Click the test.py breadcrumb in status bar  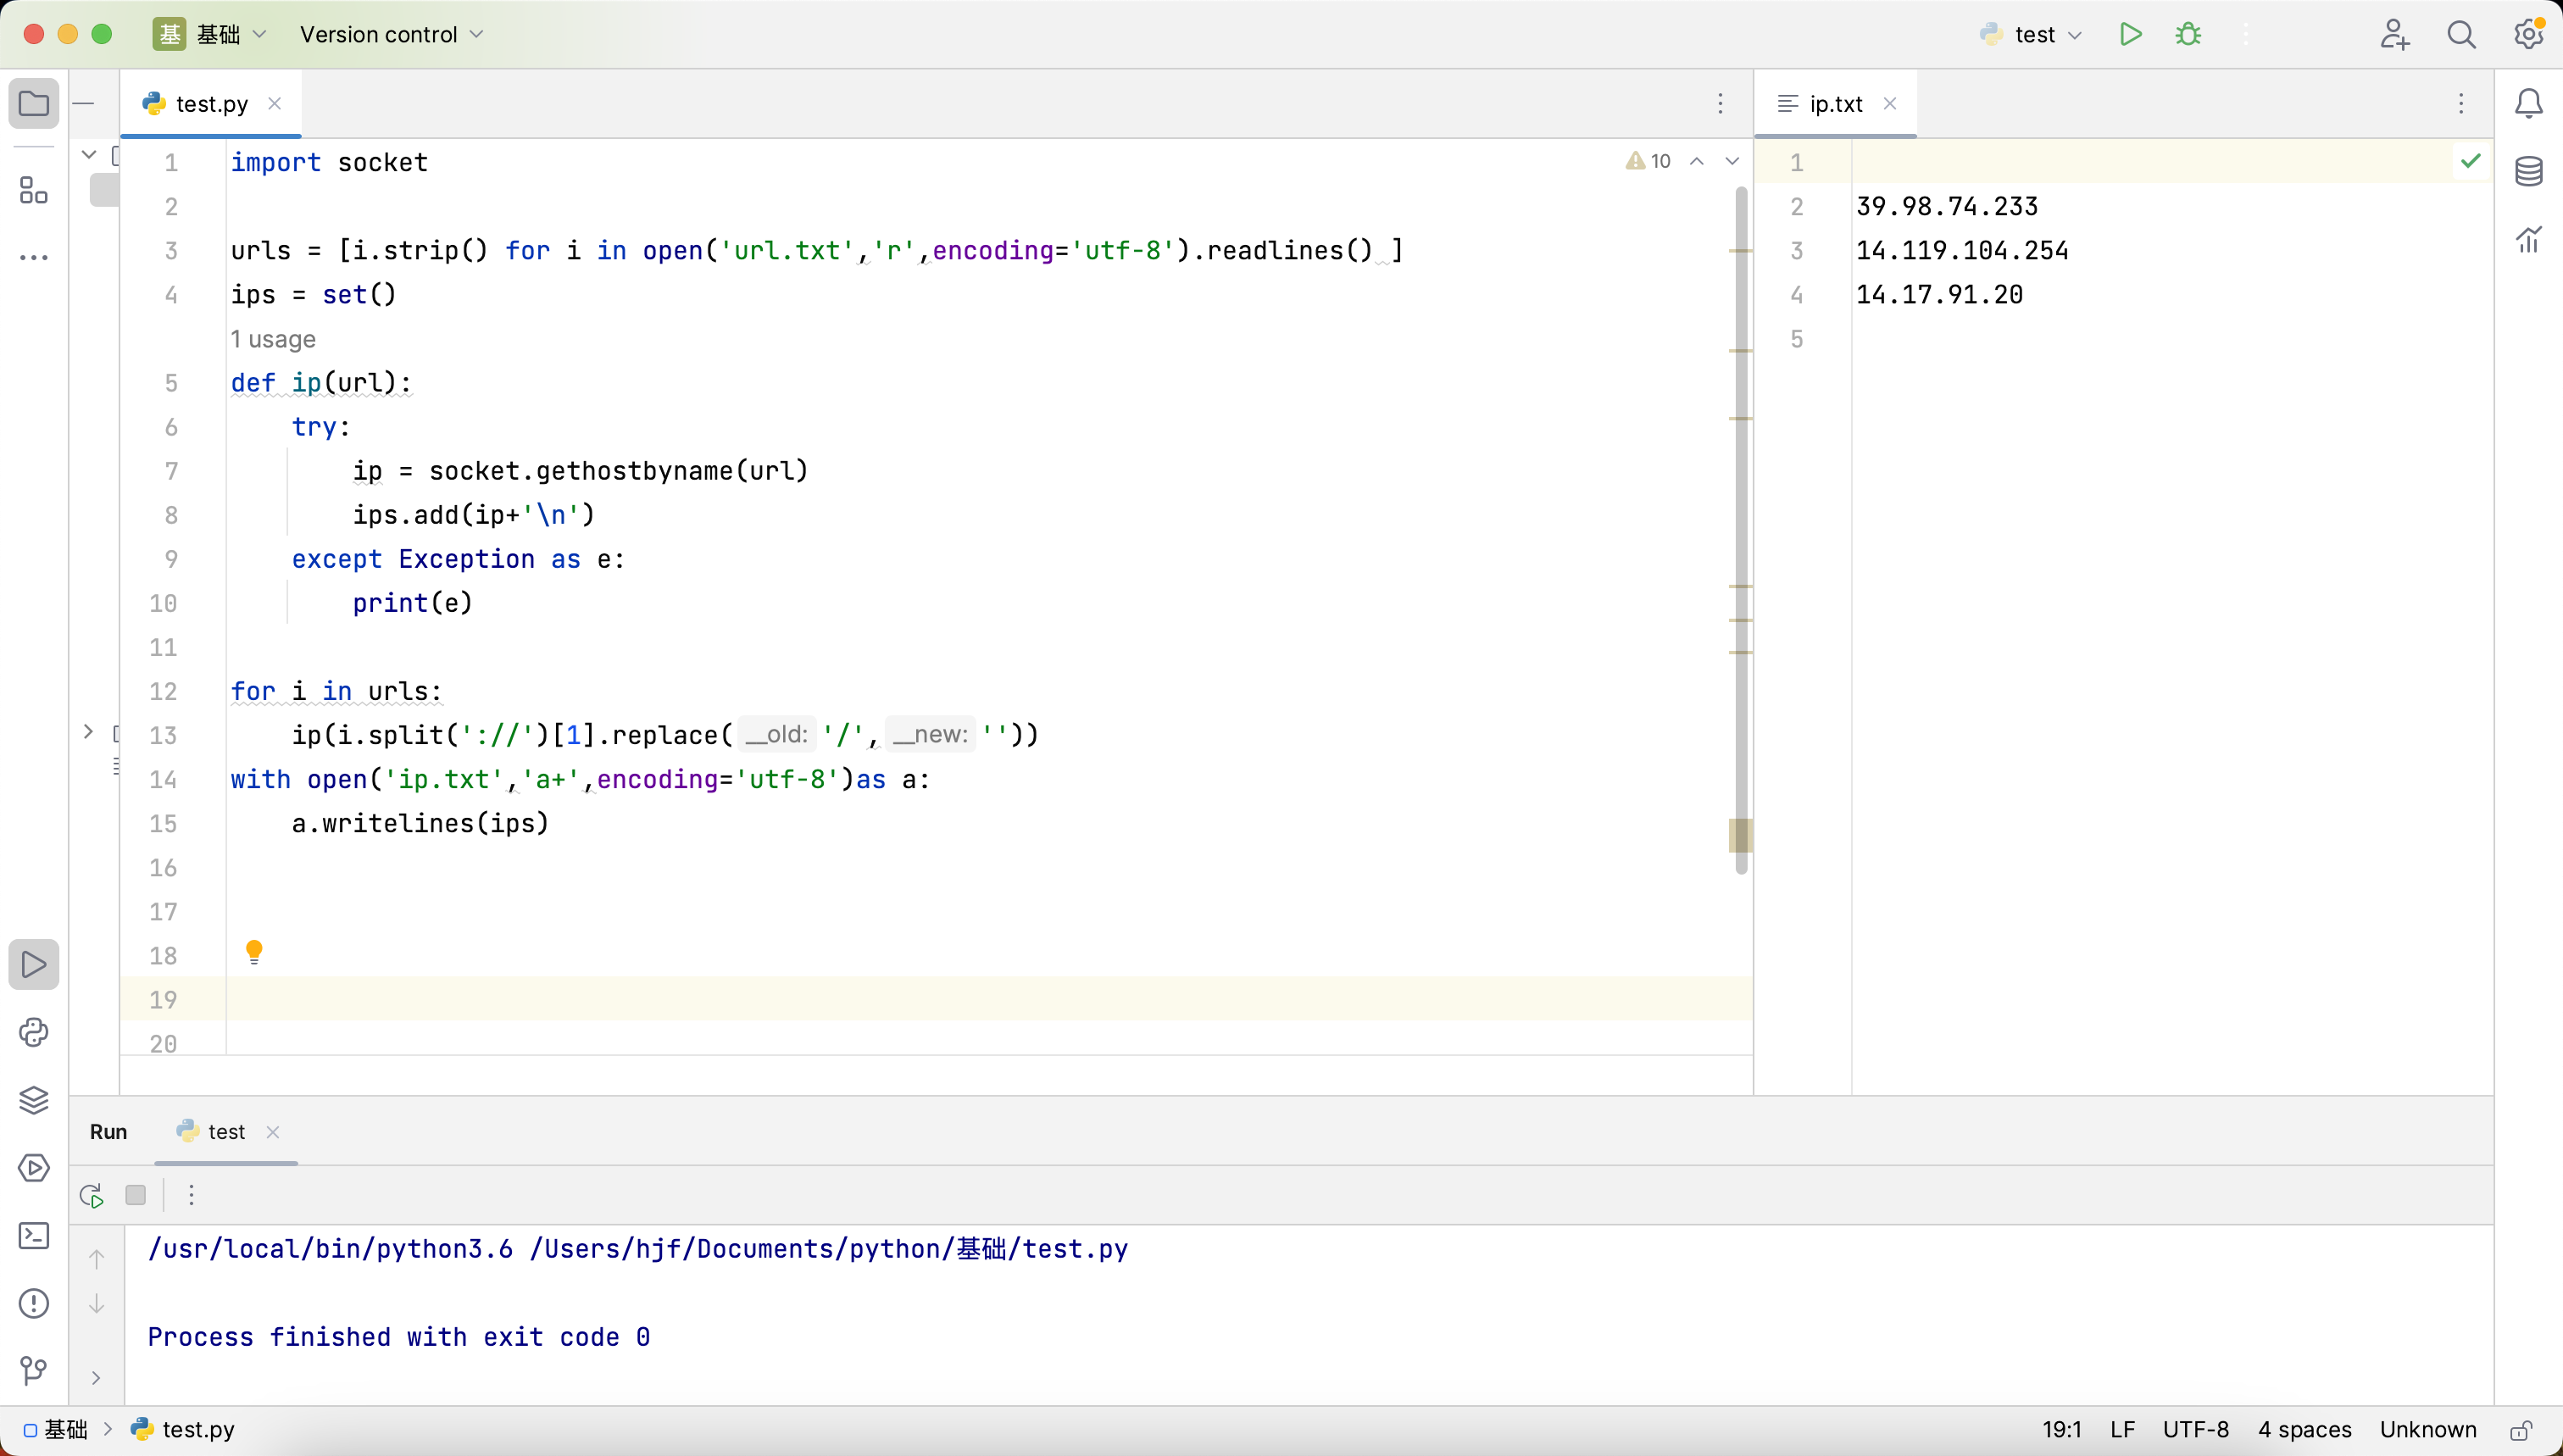(x=183, y=1430)
